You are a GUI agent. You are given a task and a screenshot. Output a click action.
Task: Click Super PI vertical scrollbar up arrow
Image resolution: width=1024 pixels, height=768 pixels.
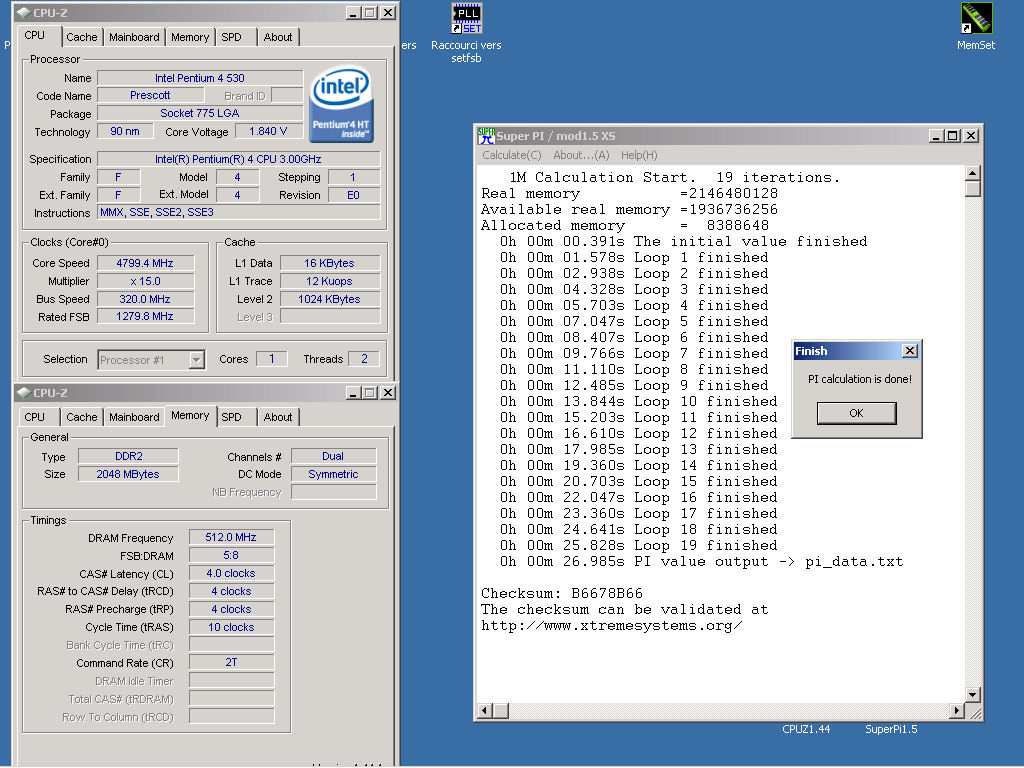tap(972, 173)
